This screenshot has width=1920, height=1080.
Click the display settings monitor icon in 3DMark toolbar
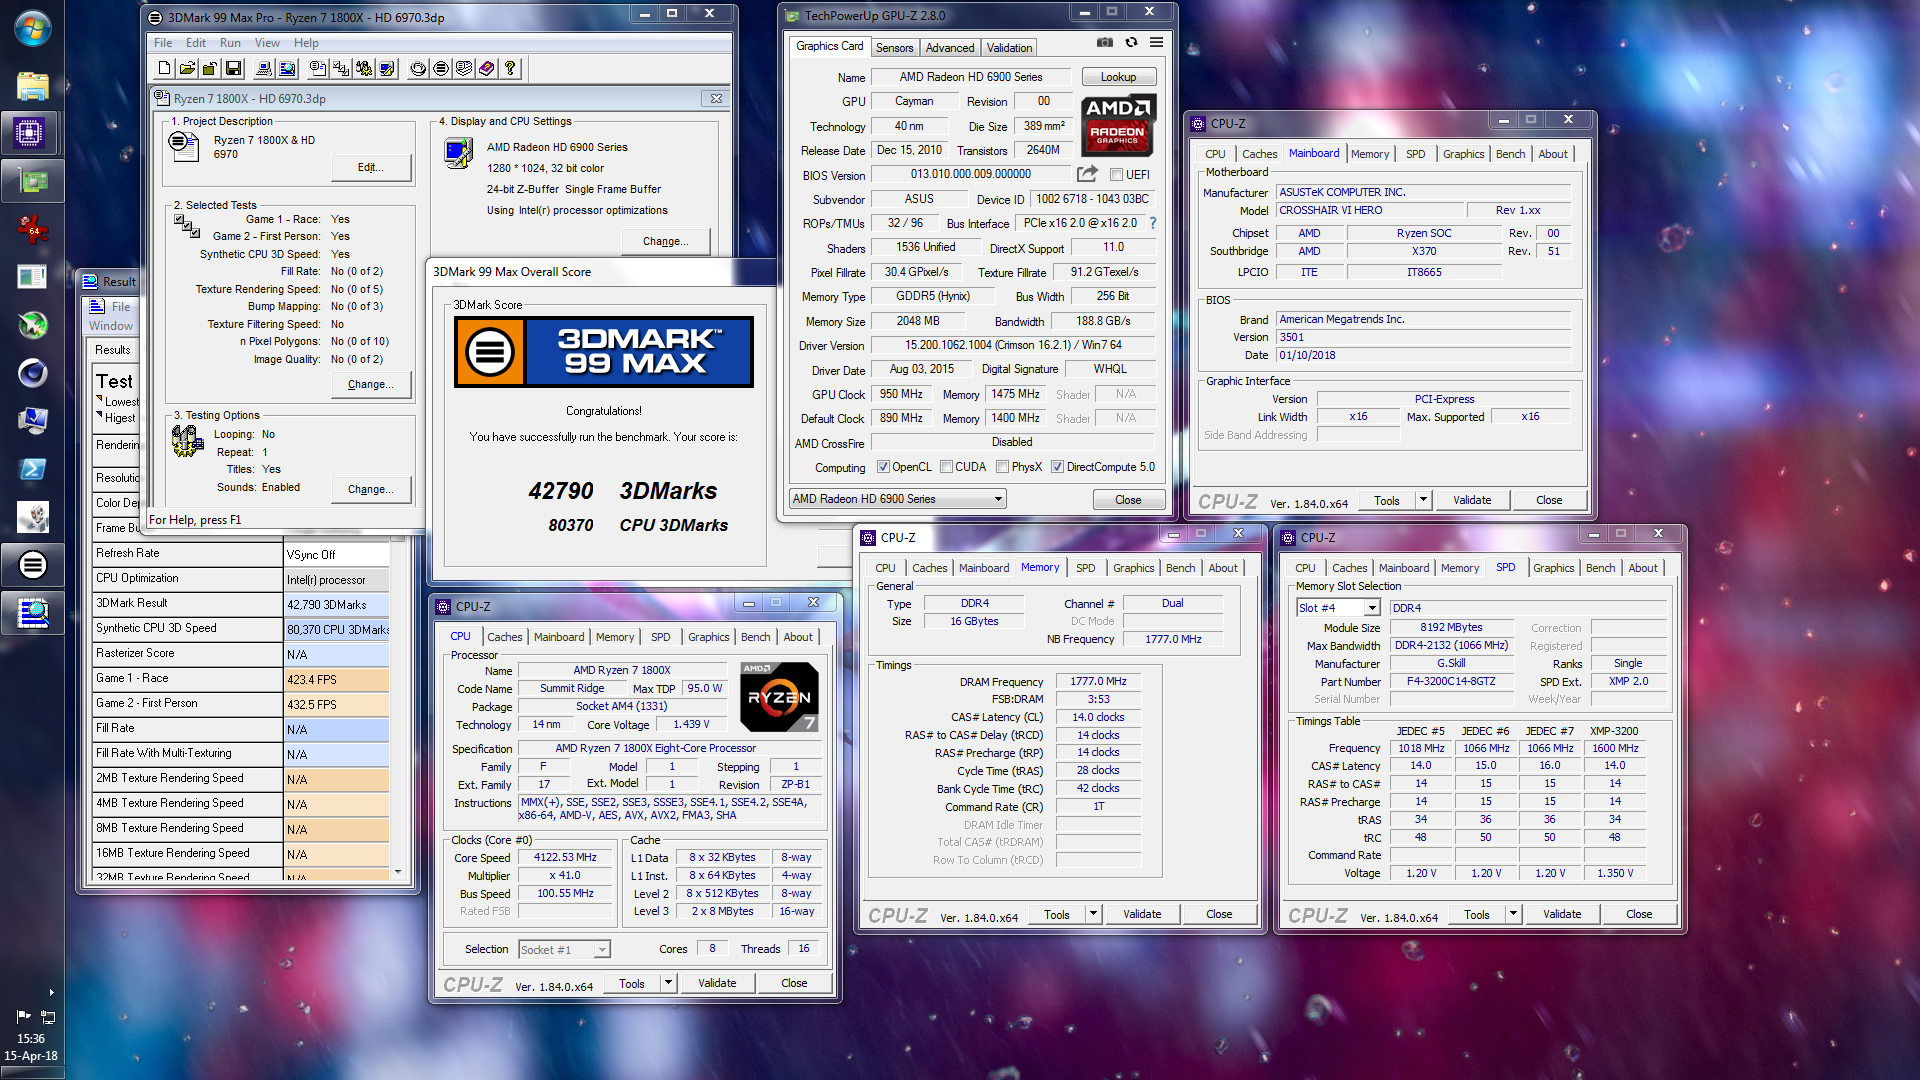(387, 68)
